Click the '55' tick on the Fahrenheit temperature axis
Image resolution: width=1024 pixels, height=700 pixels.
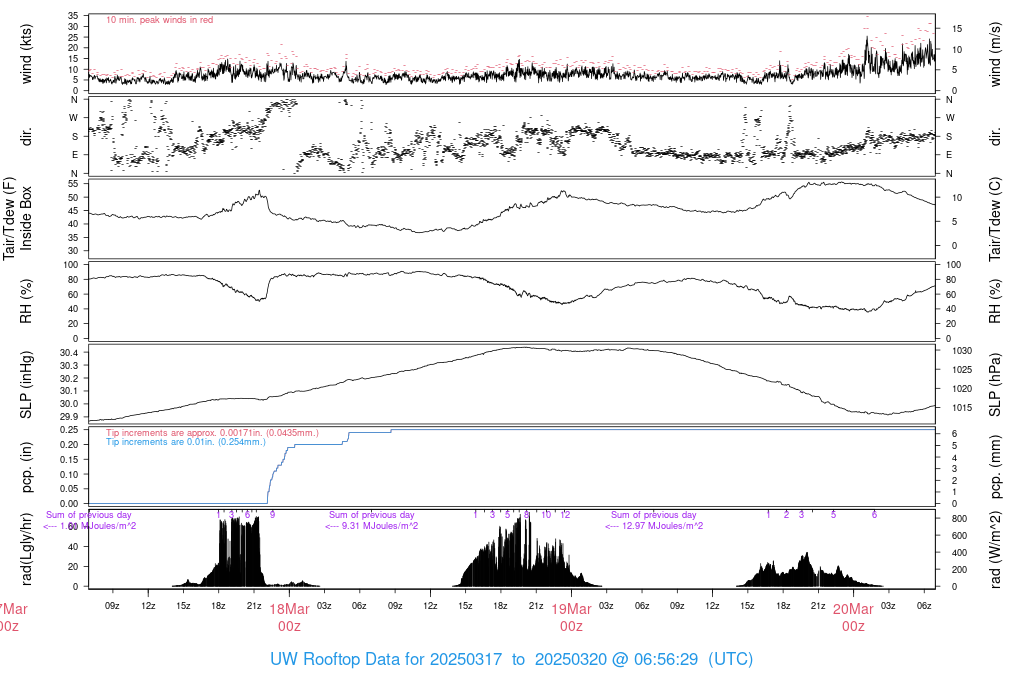(72, 184)
